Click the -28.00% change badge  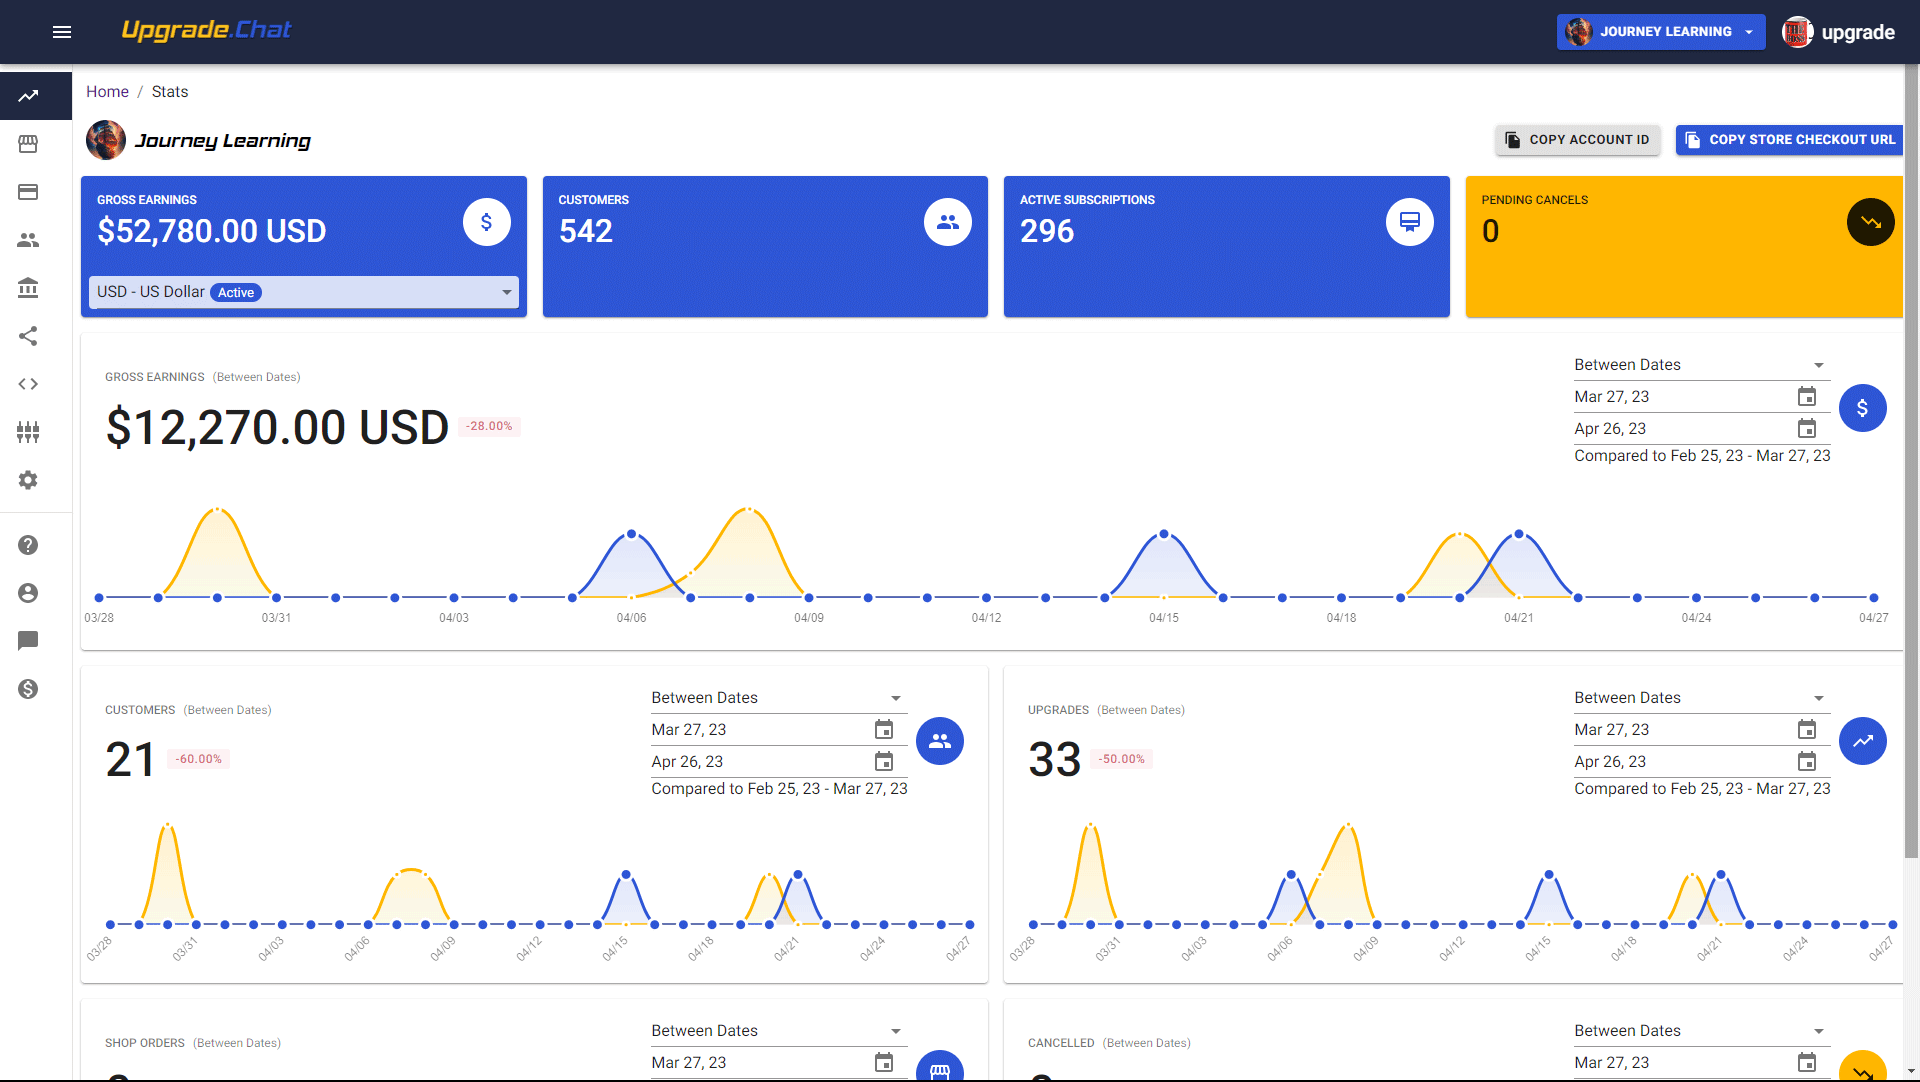(x=489, y=426)
